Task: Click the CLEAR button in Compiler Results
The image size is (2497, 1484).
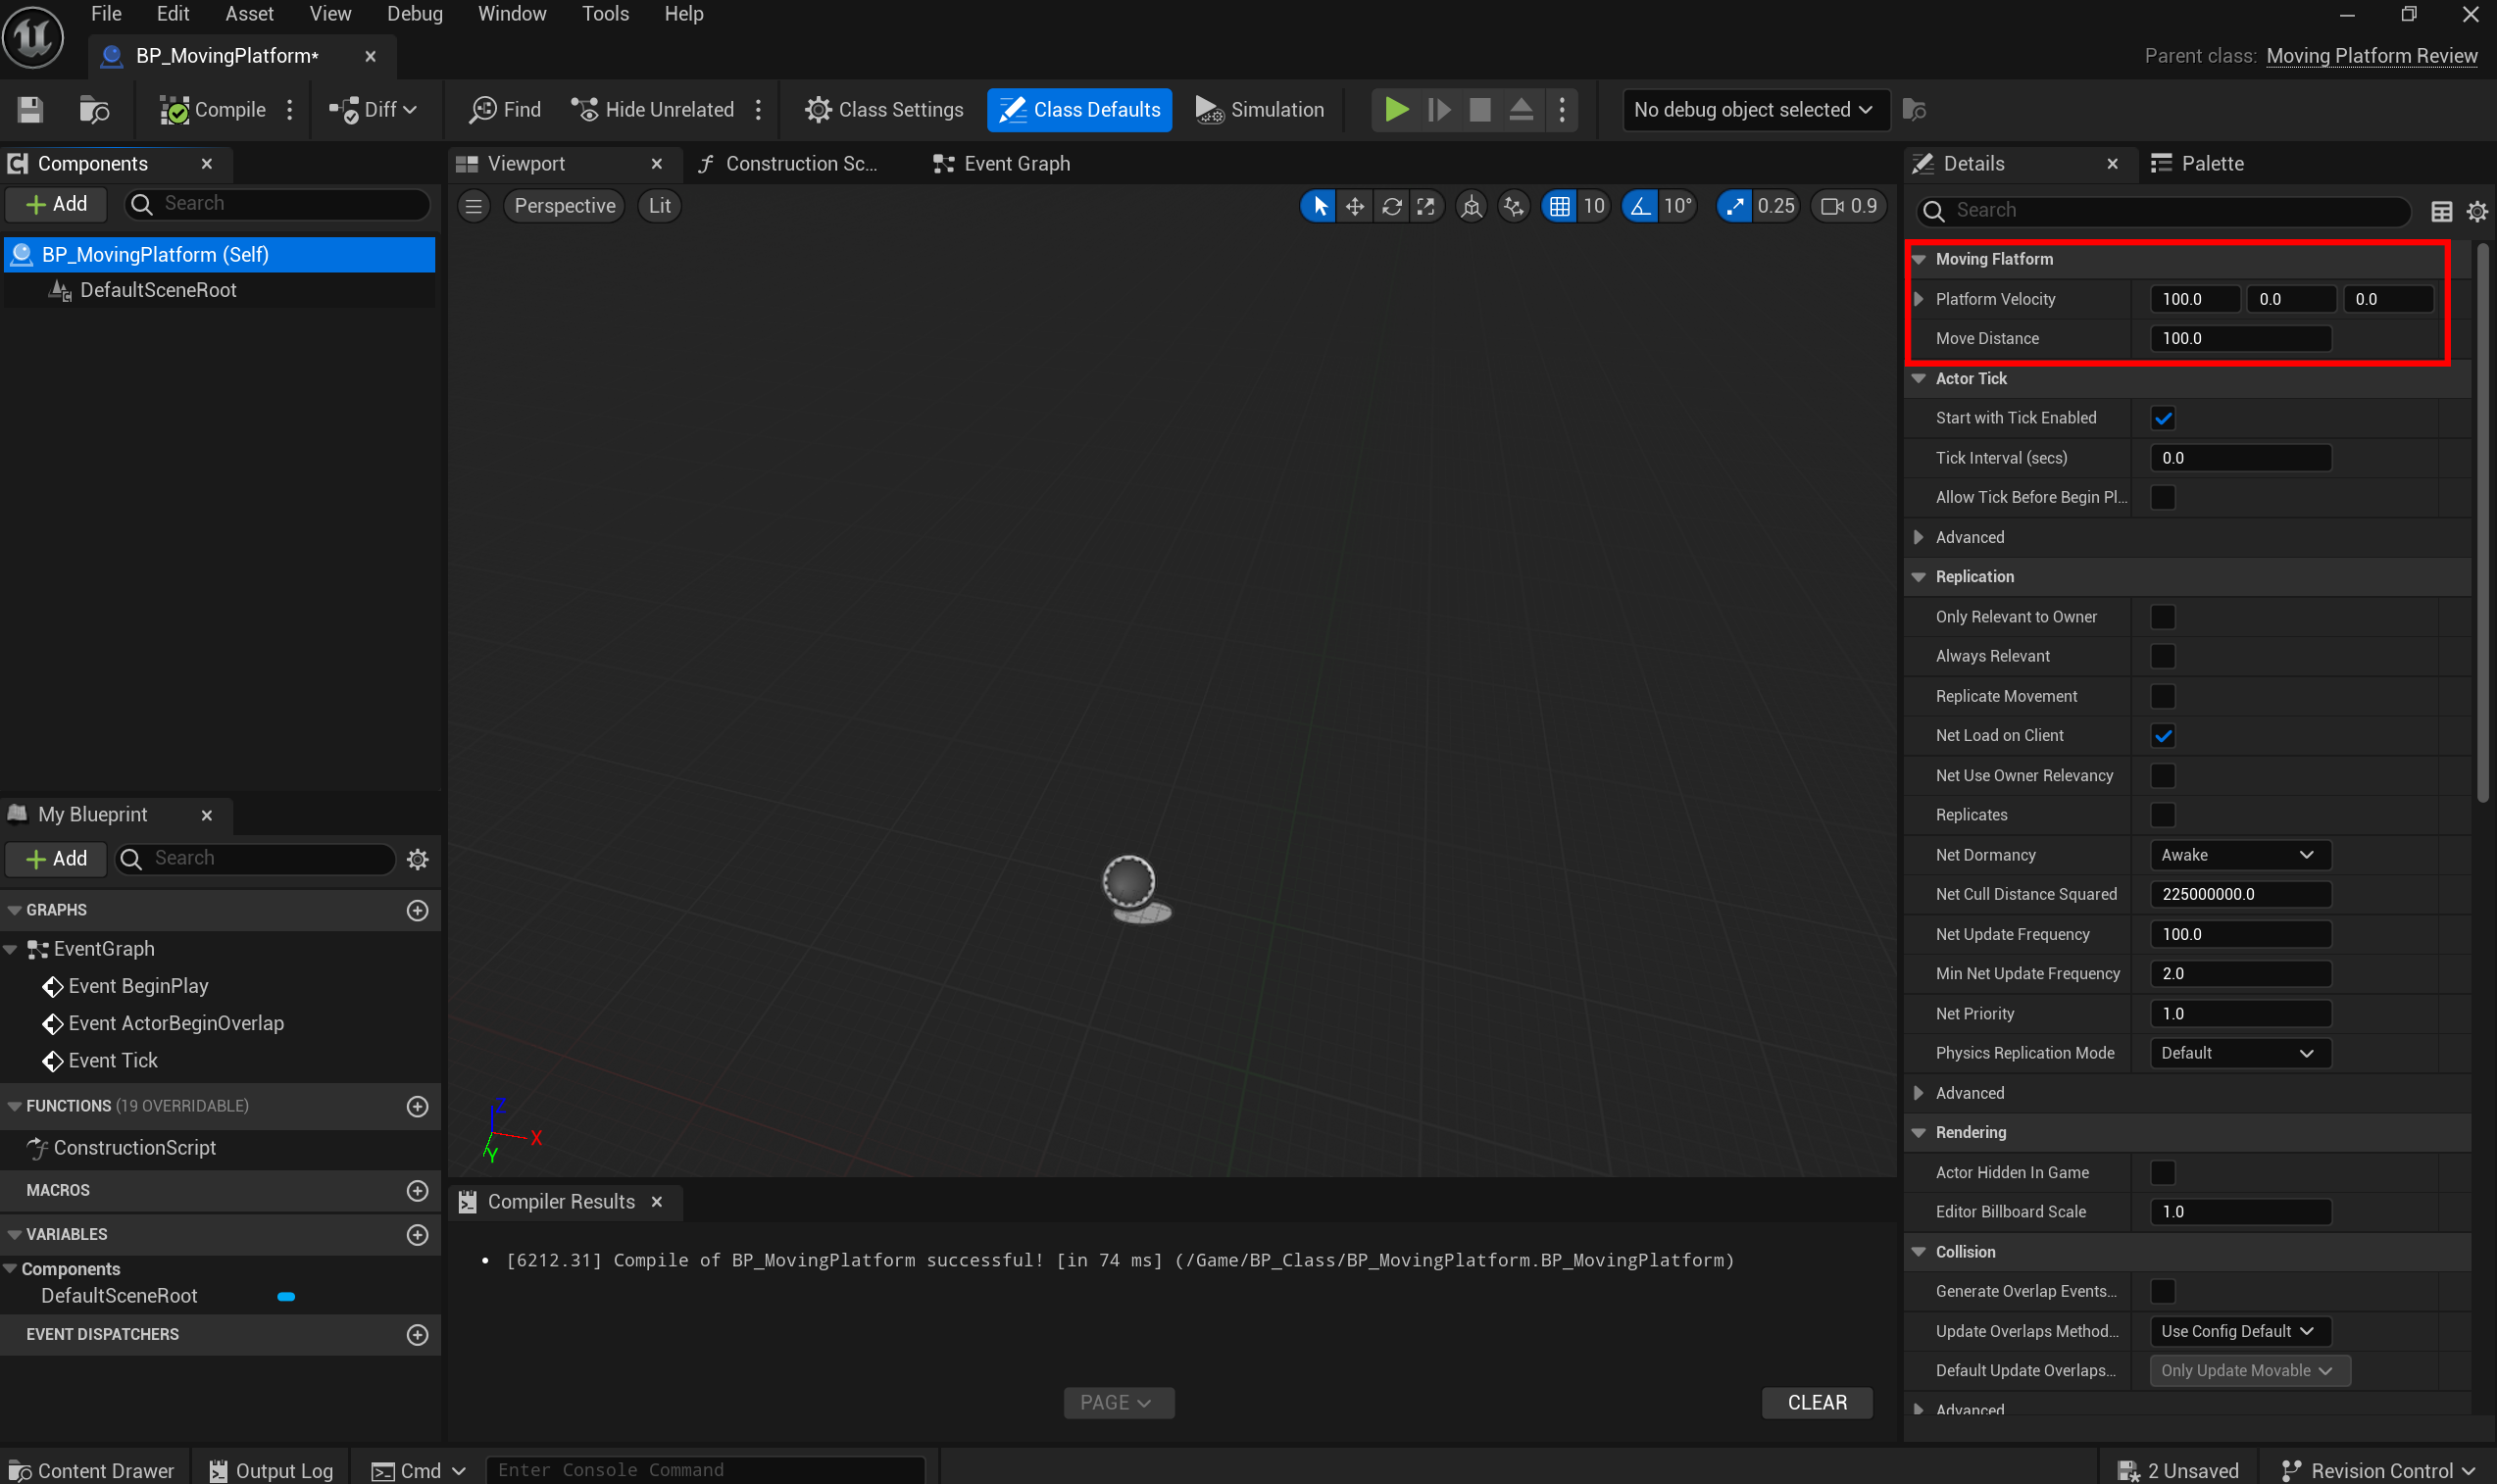Action: (x=1816, y=1402)
